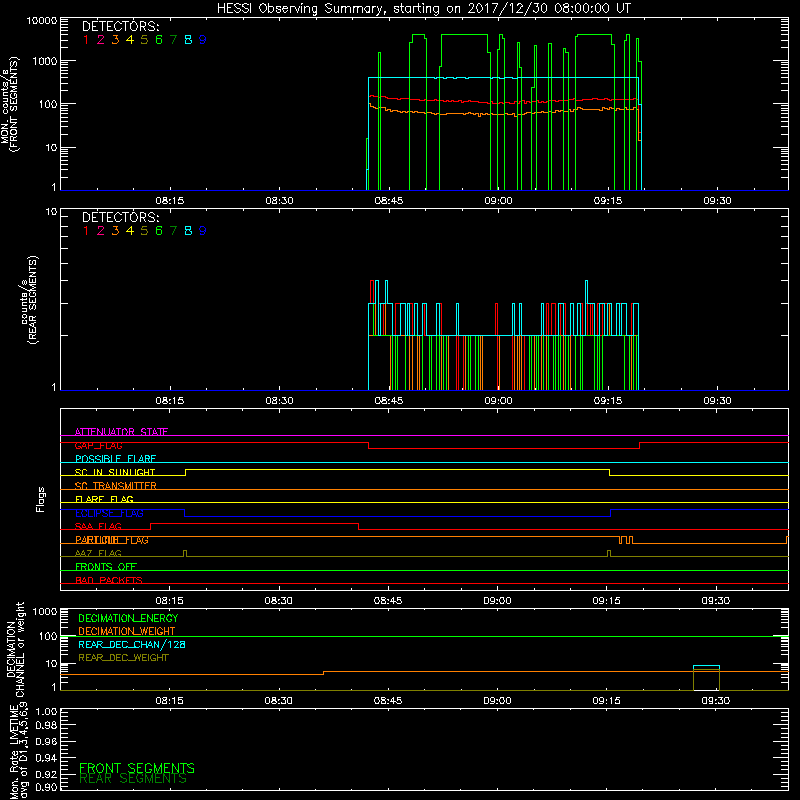Click red detector 1 in top legend

tap(86, 40)
